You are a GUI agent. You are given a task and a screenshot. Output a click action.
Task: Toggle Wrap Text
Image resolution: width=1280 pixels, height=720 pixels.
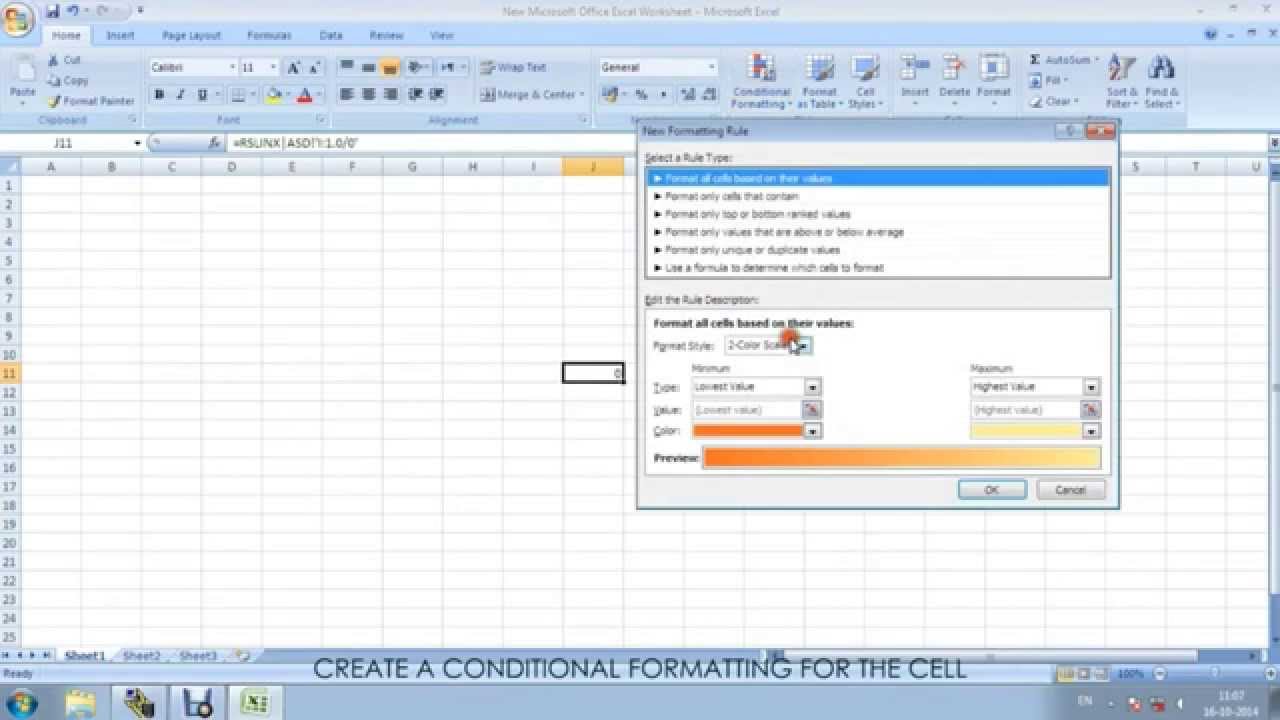click(514, 67)
